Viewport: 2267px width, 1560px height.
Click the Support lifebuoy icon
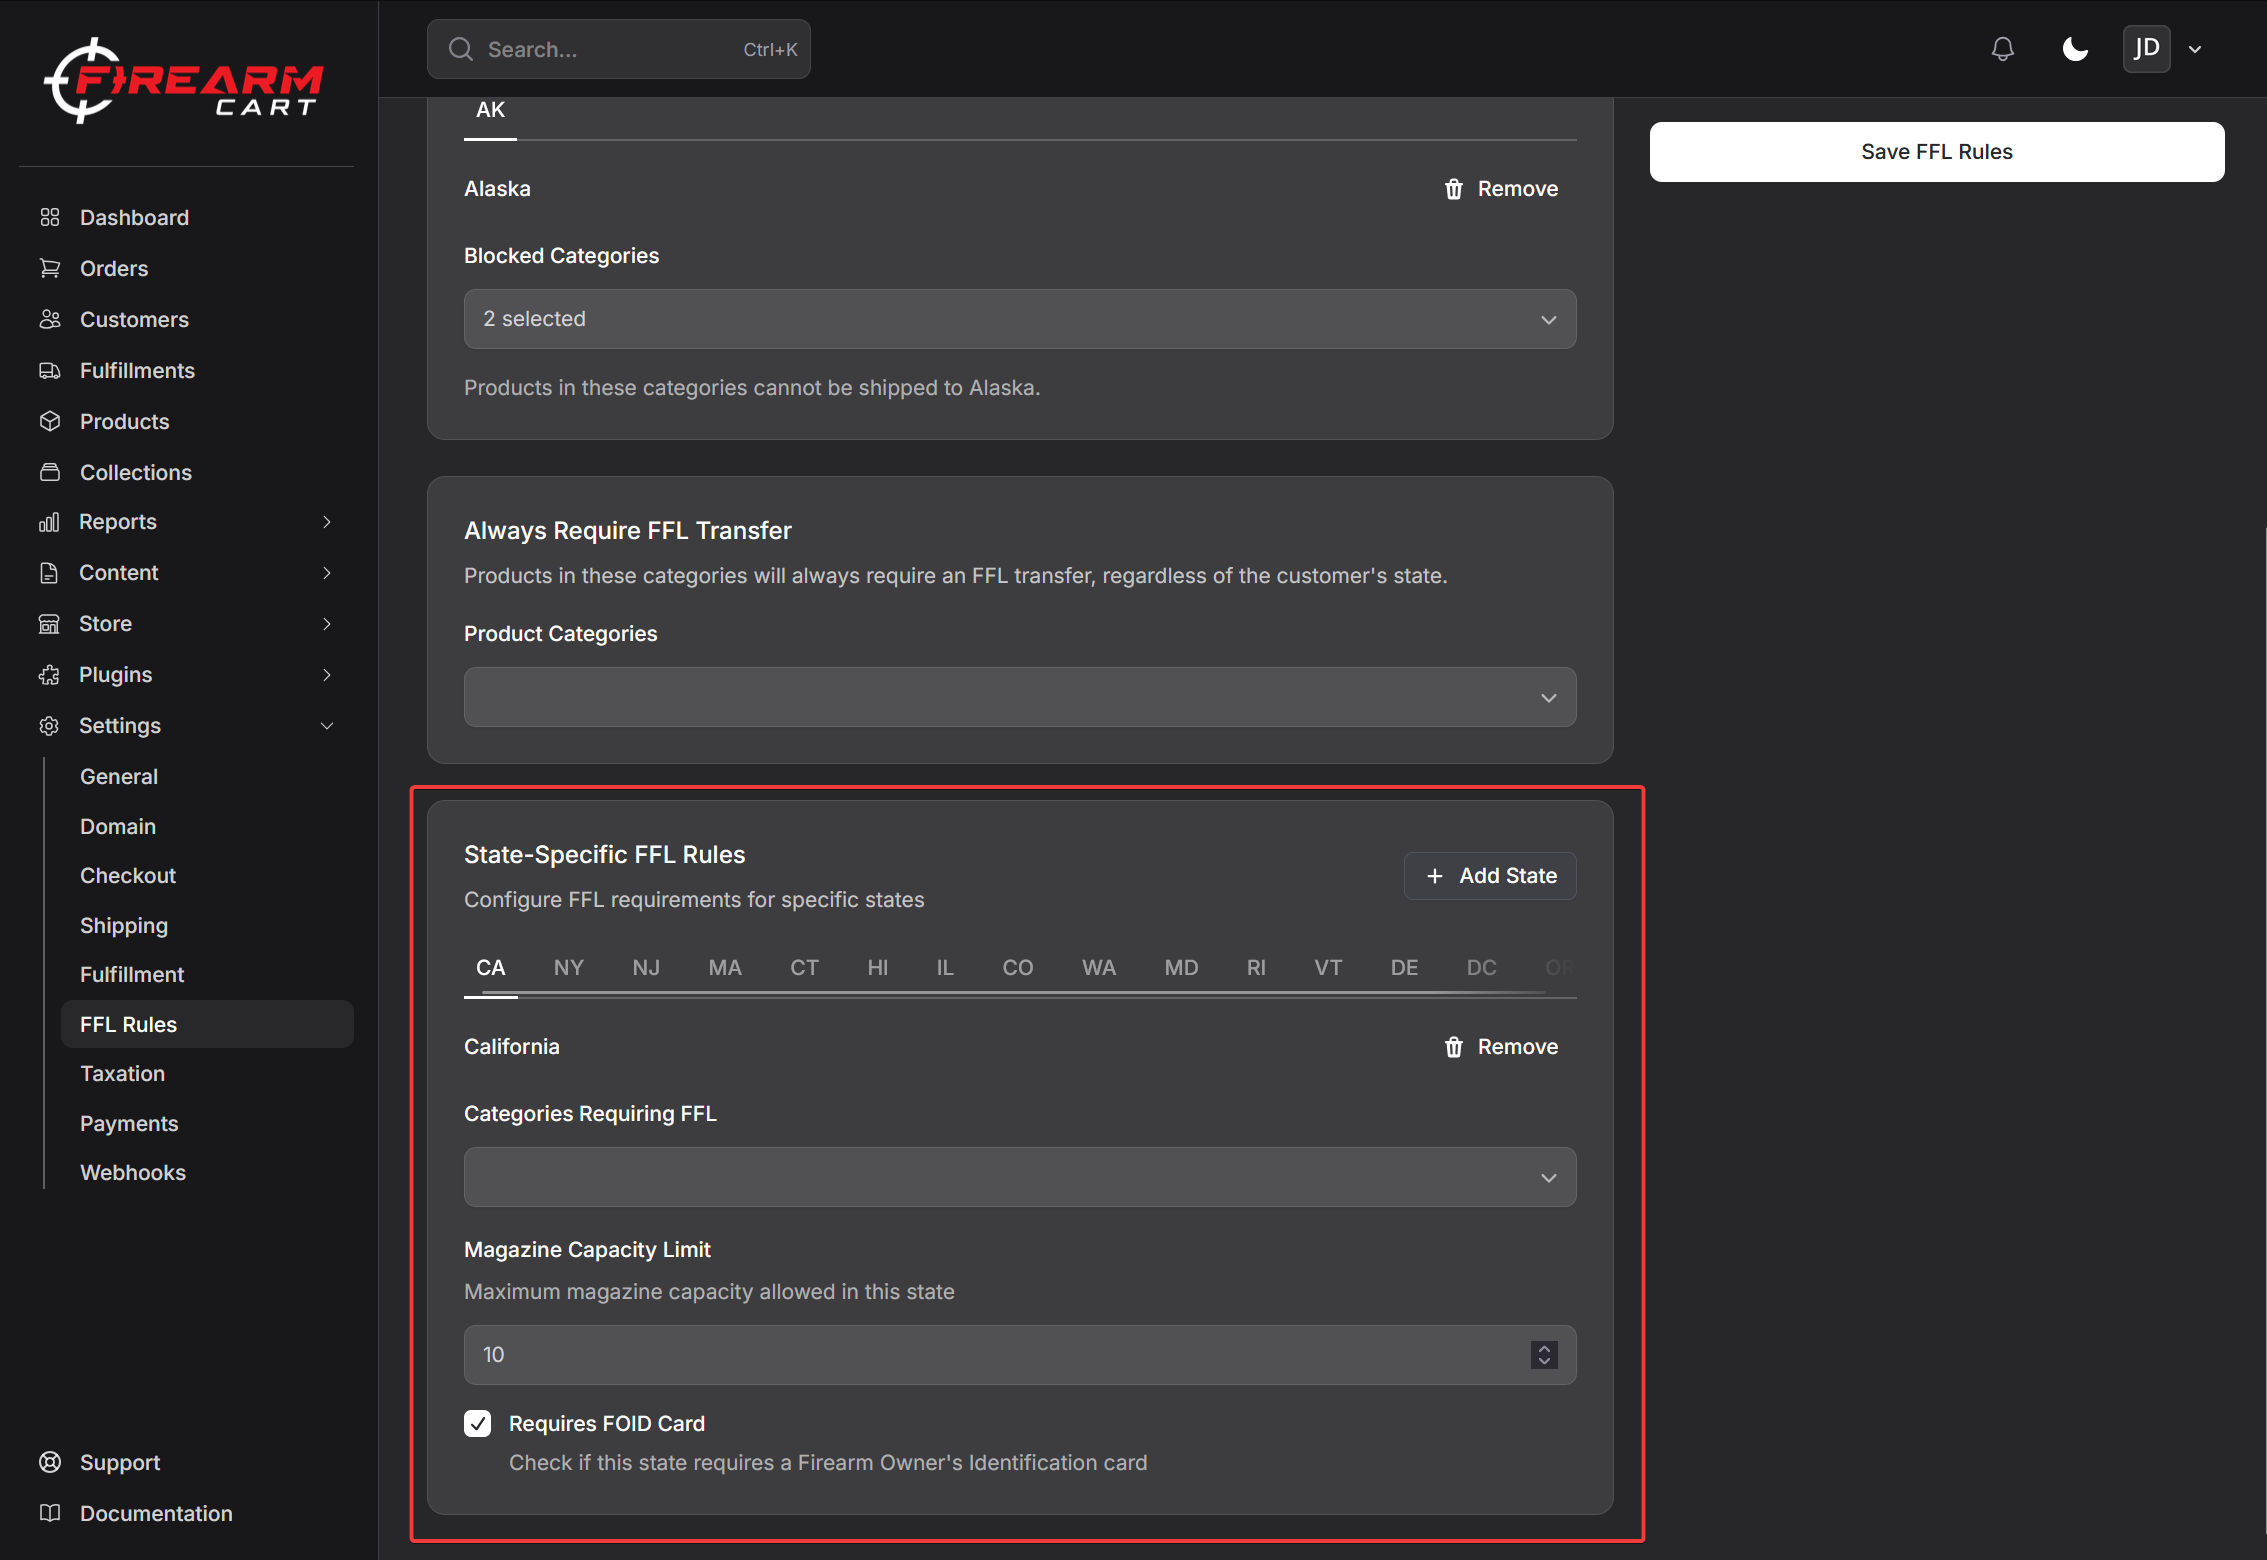click(50, 1462)
